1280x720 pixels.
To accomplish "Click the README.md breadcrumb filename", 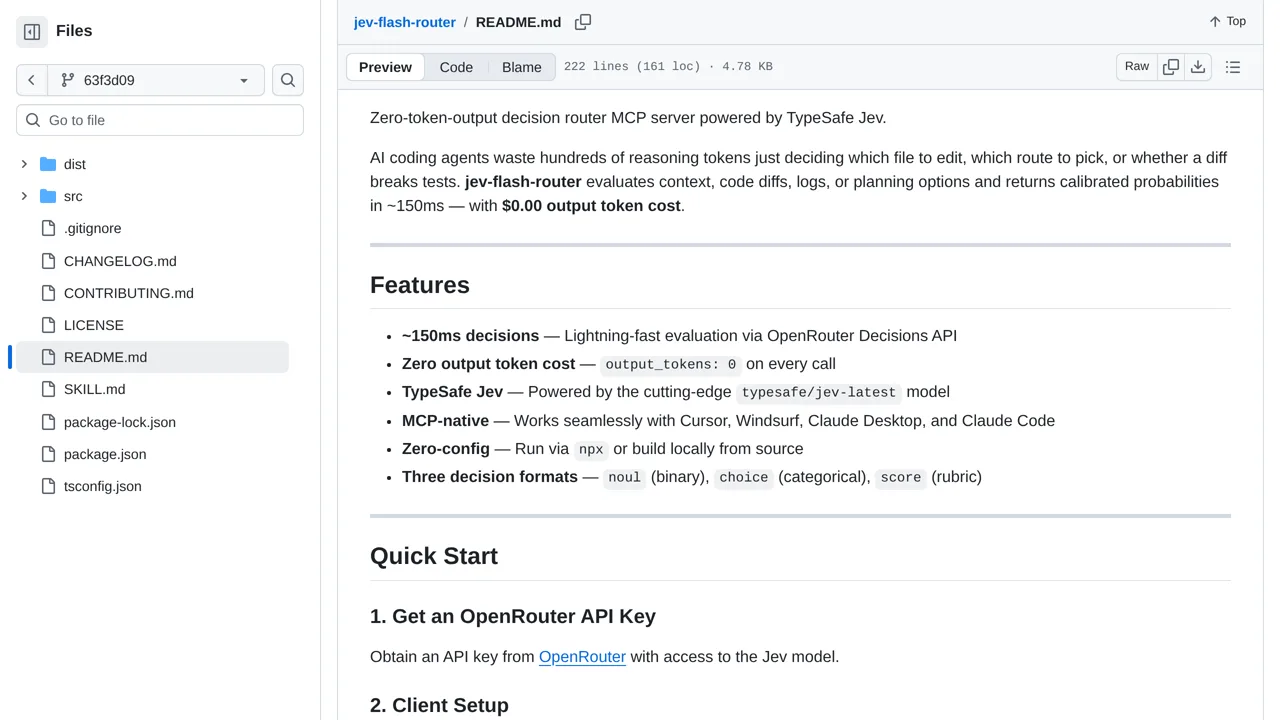I will pyautogui.click(x=518, y=22).
